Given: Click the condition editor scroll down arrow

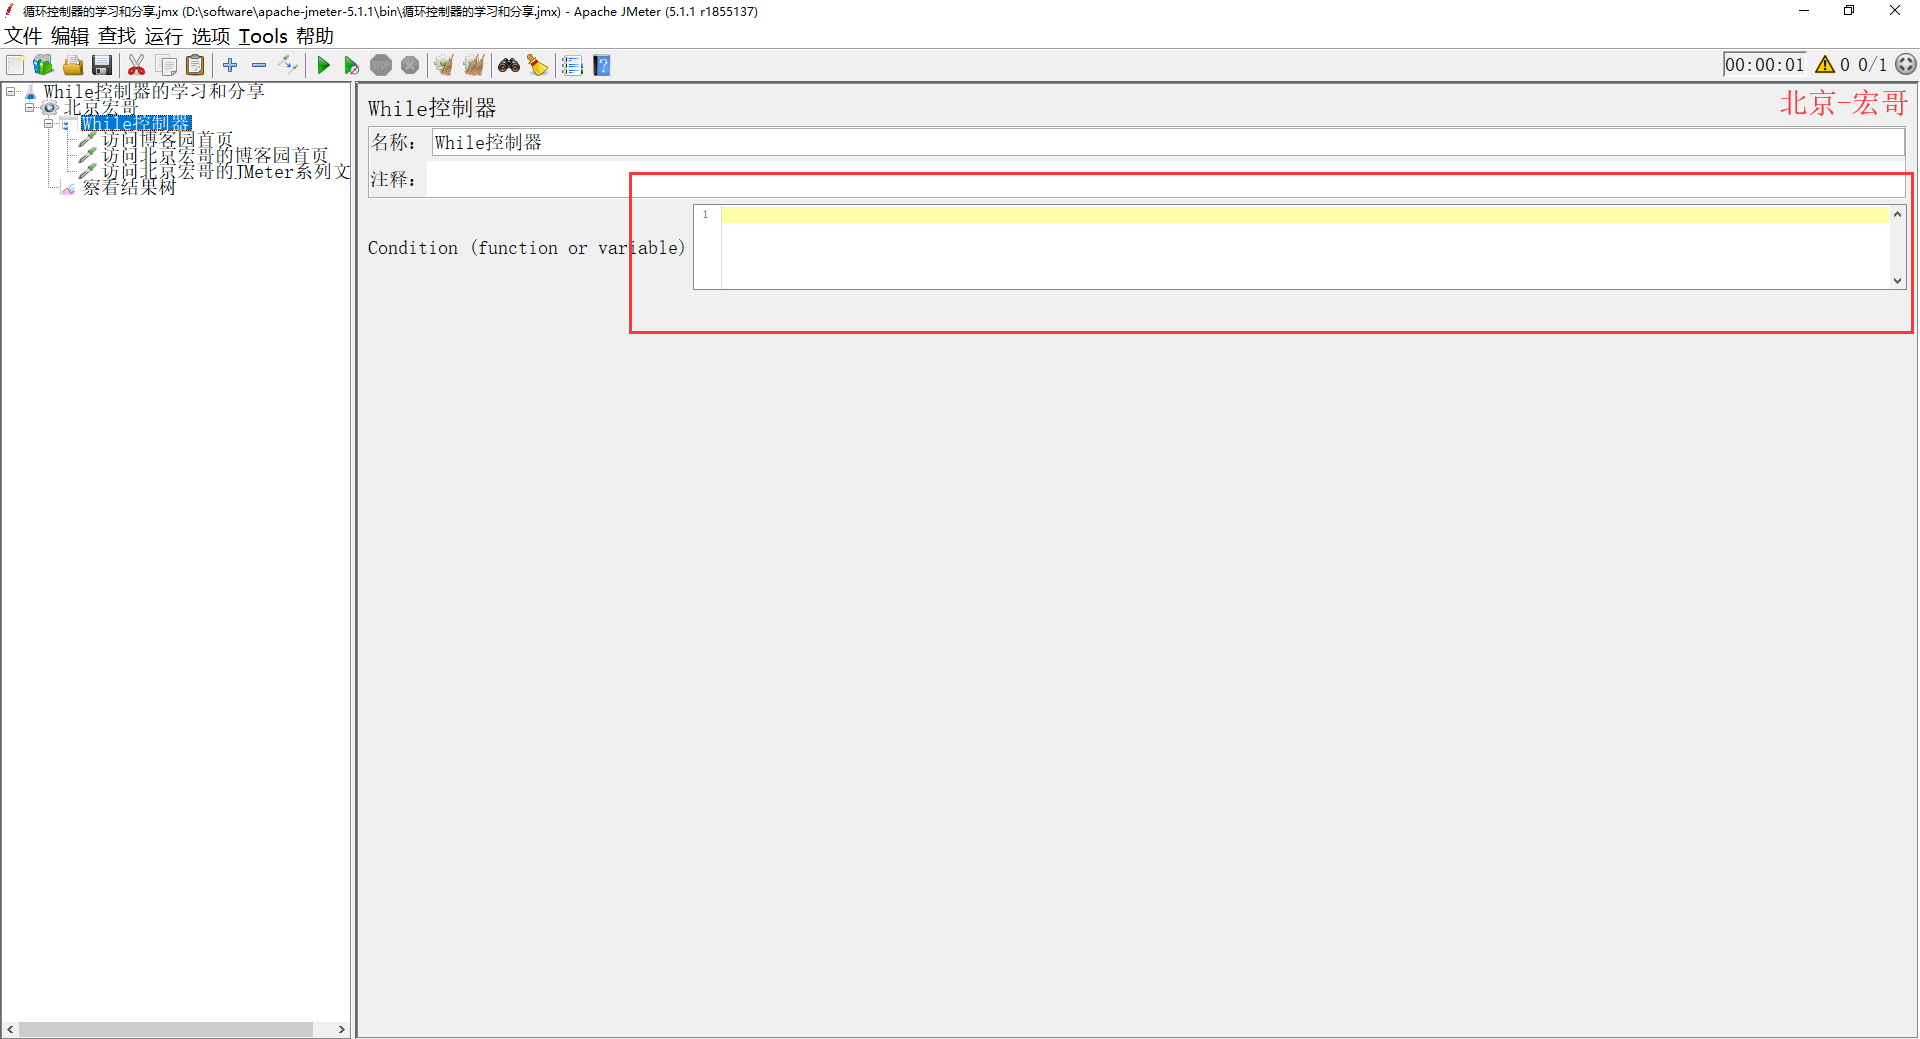Looking at the screenshot, I should pos(1897,281).
